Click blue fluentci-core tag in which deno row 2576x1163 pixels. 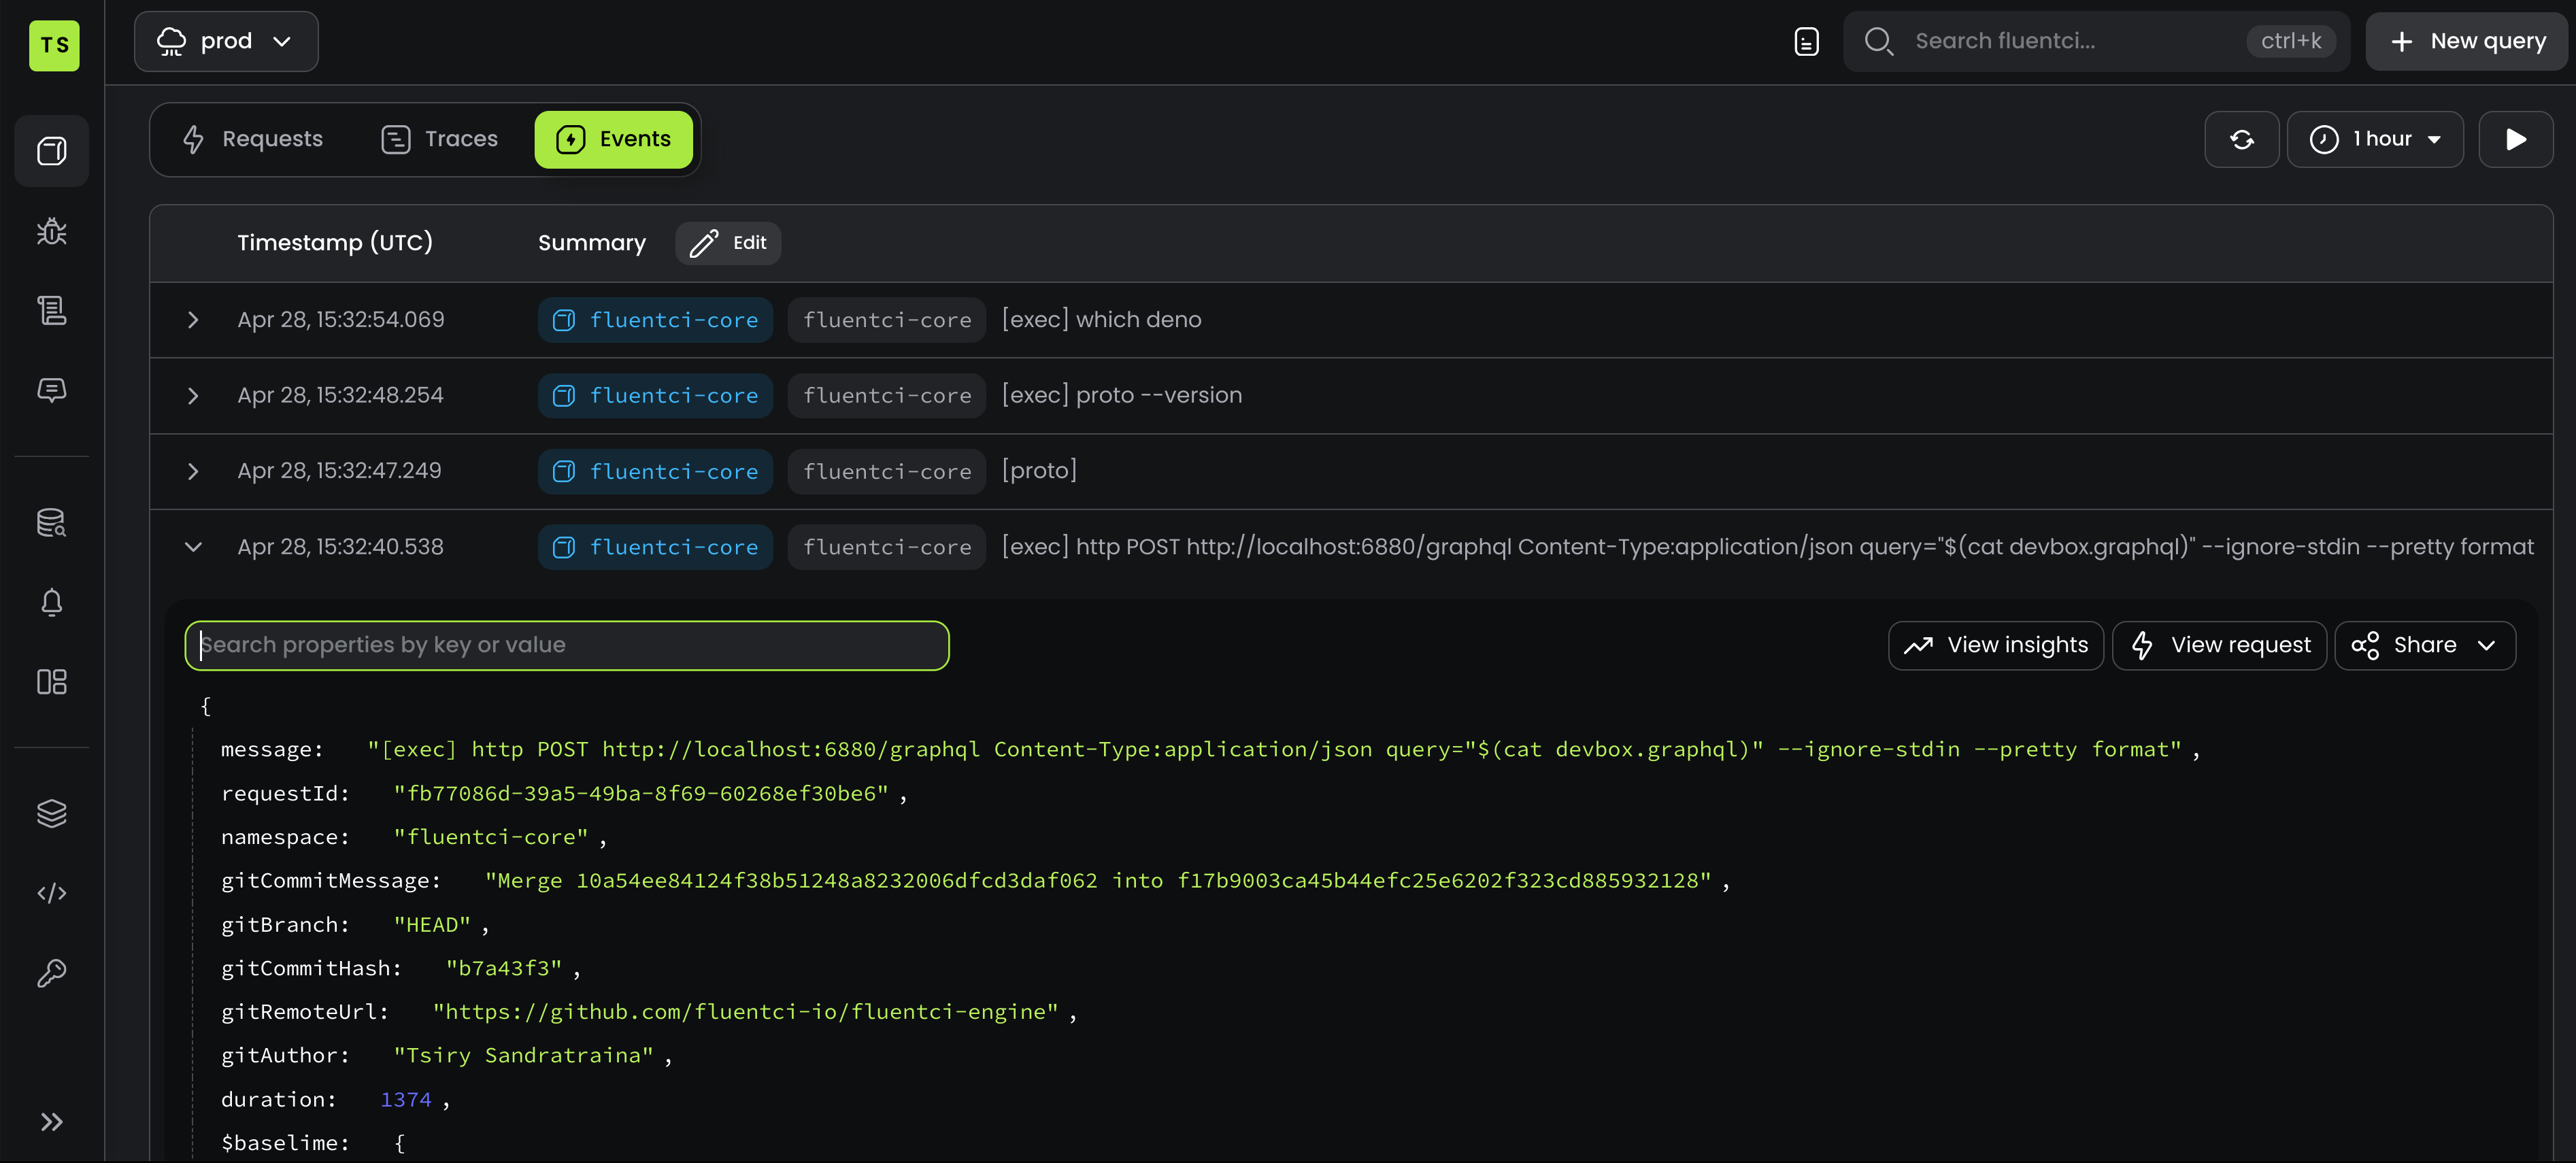[x=655, y=320]
